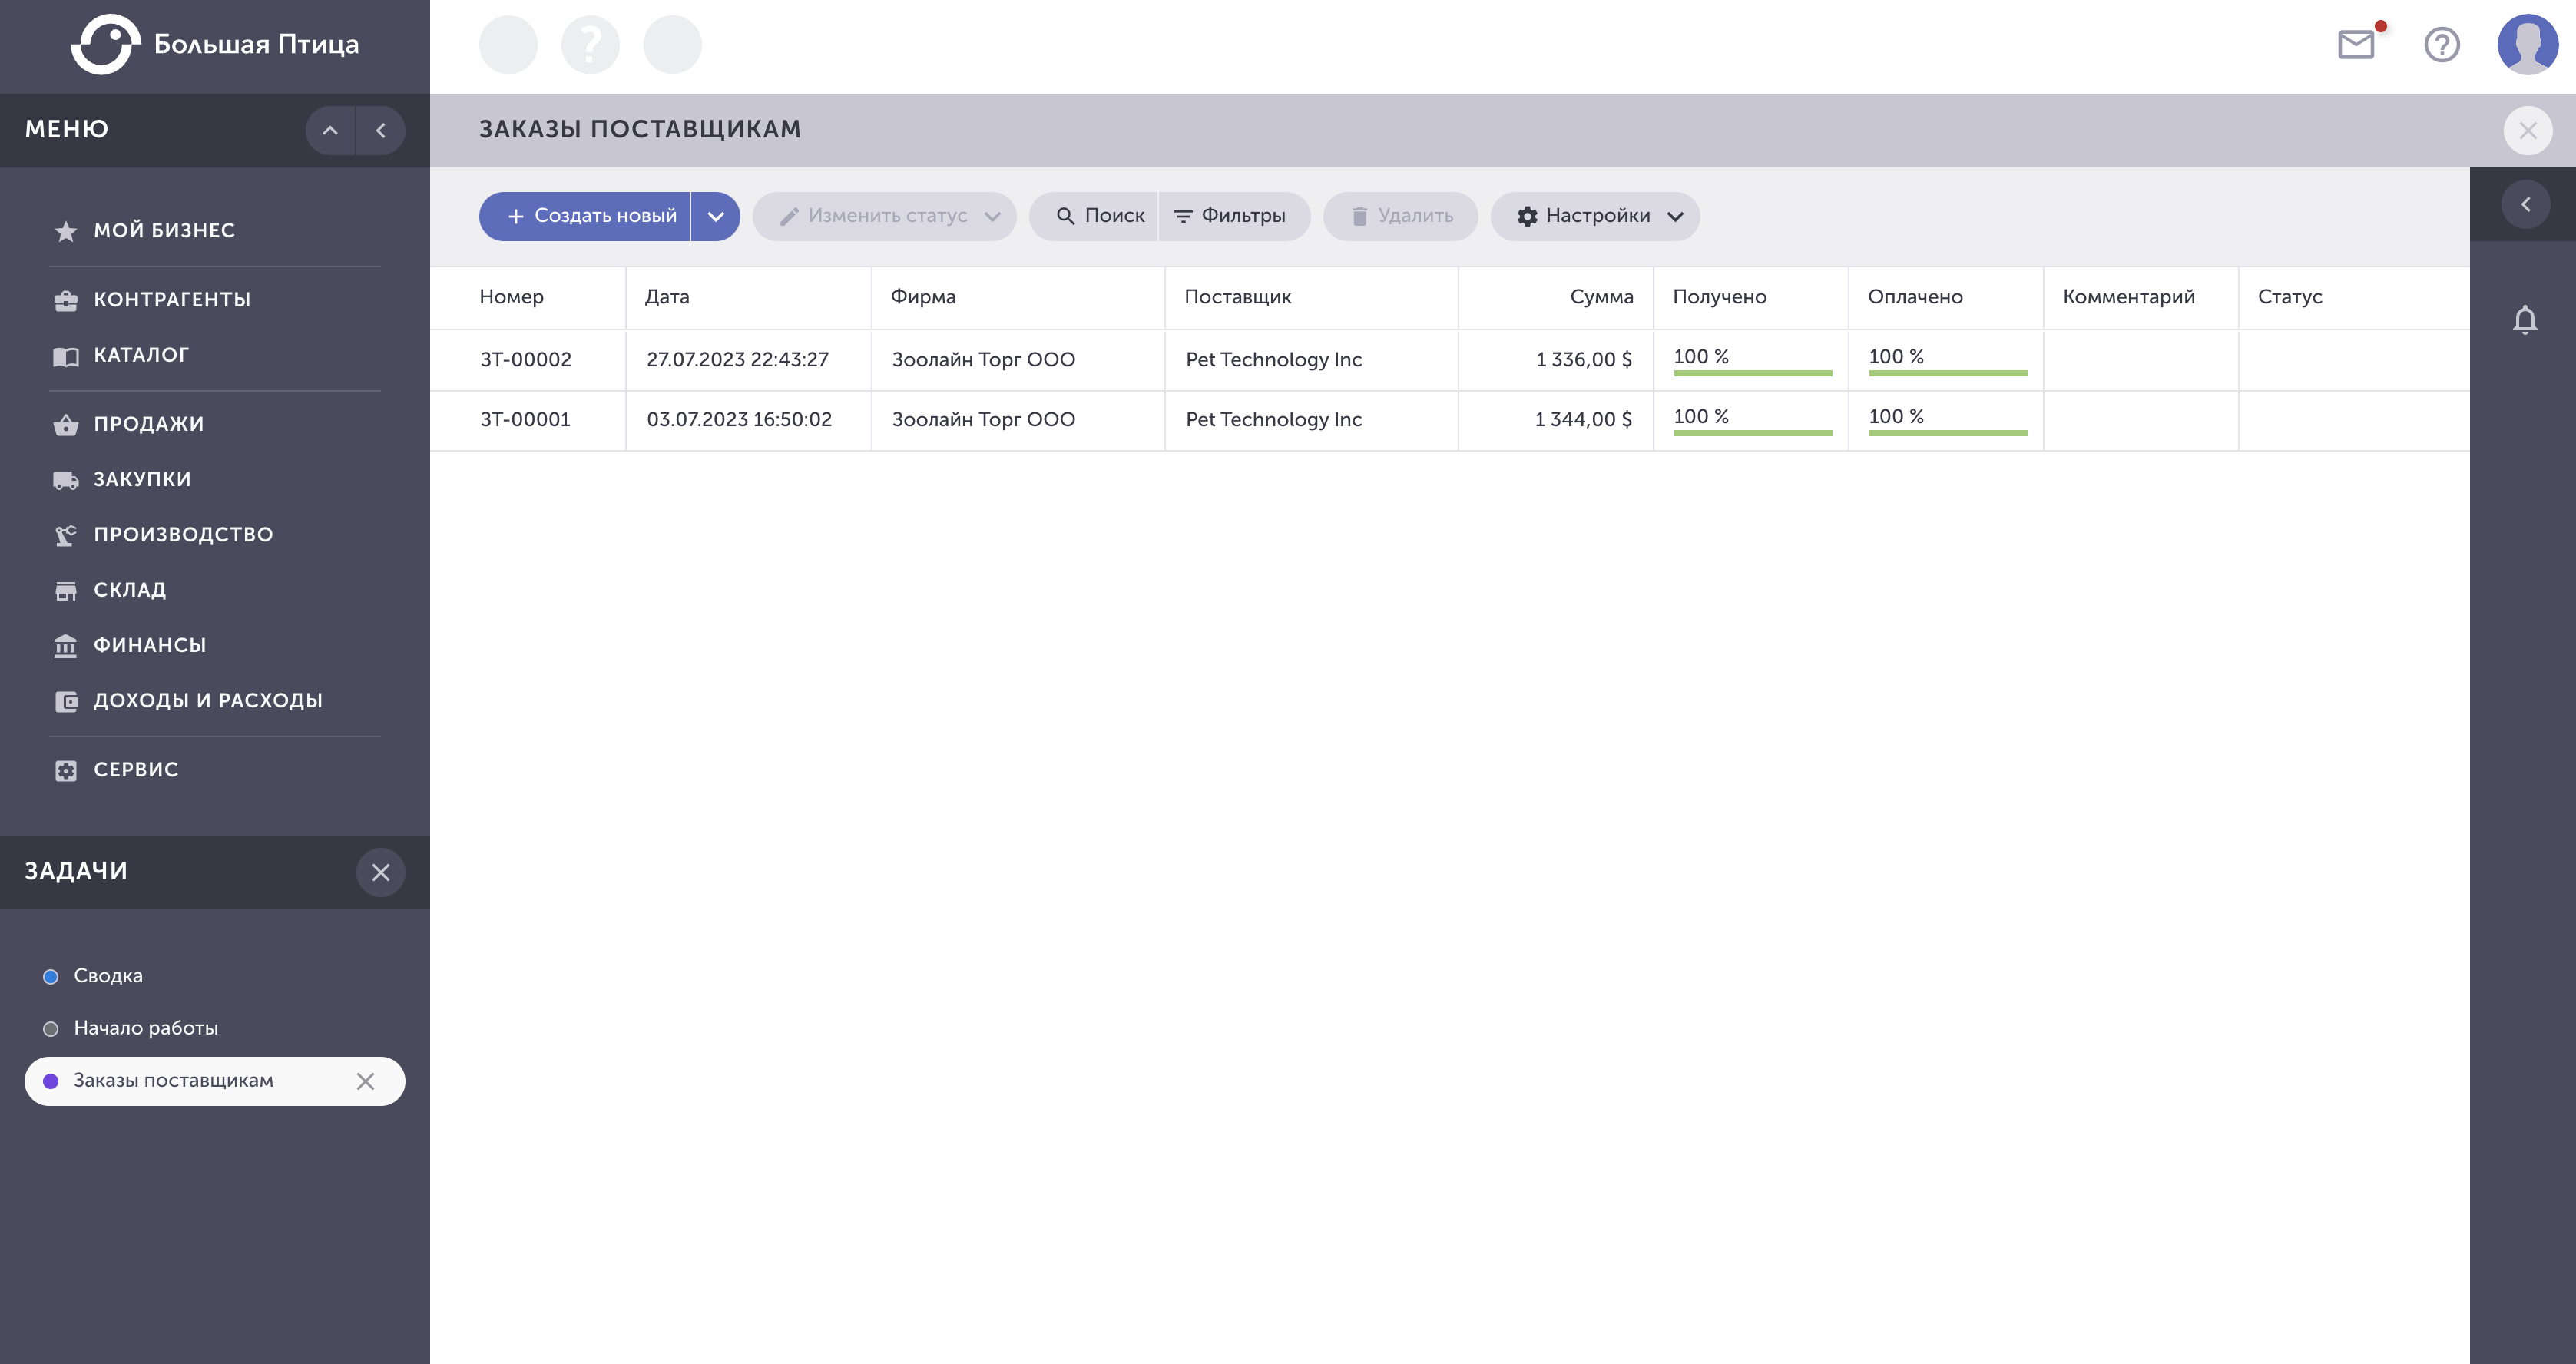
Task: Click the date 03.07.2023 16:50:02
Action: pyautogui.click(x=739, y=420)
